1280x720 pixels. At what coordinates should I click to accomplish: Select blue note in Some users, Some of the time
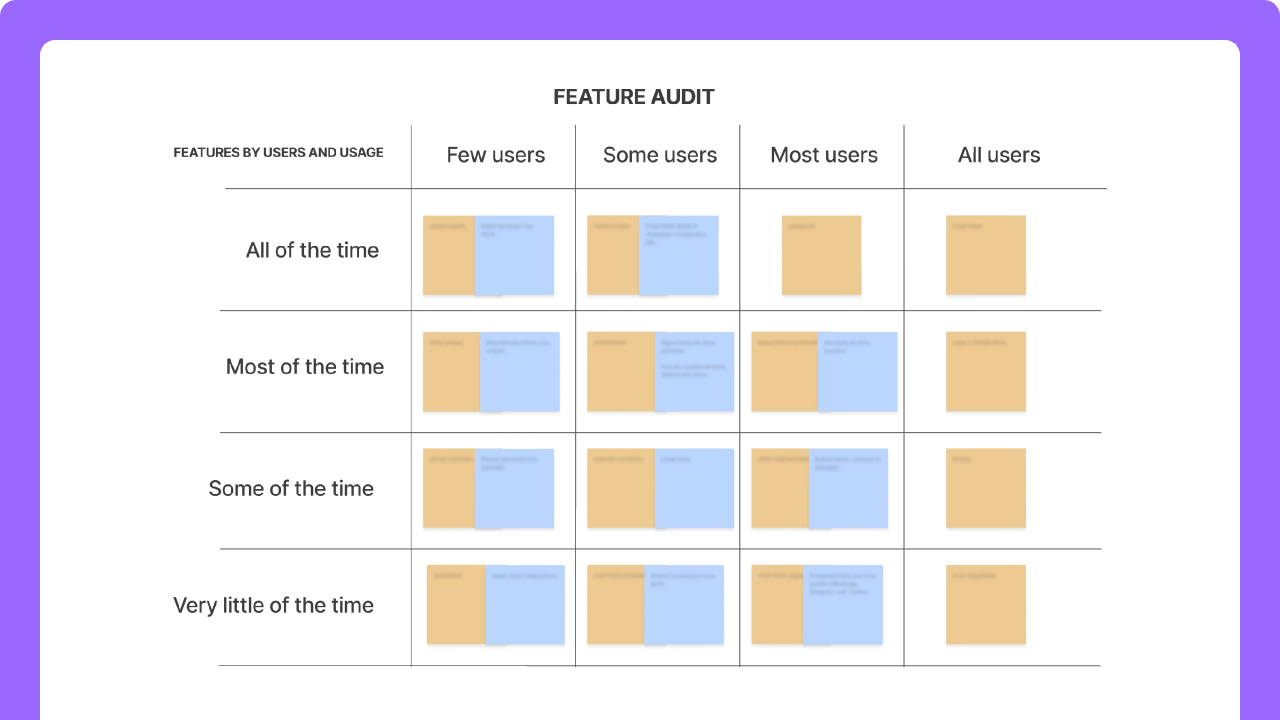click(x=695, y=489)
